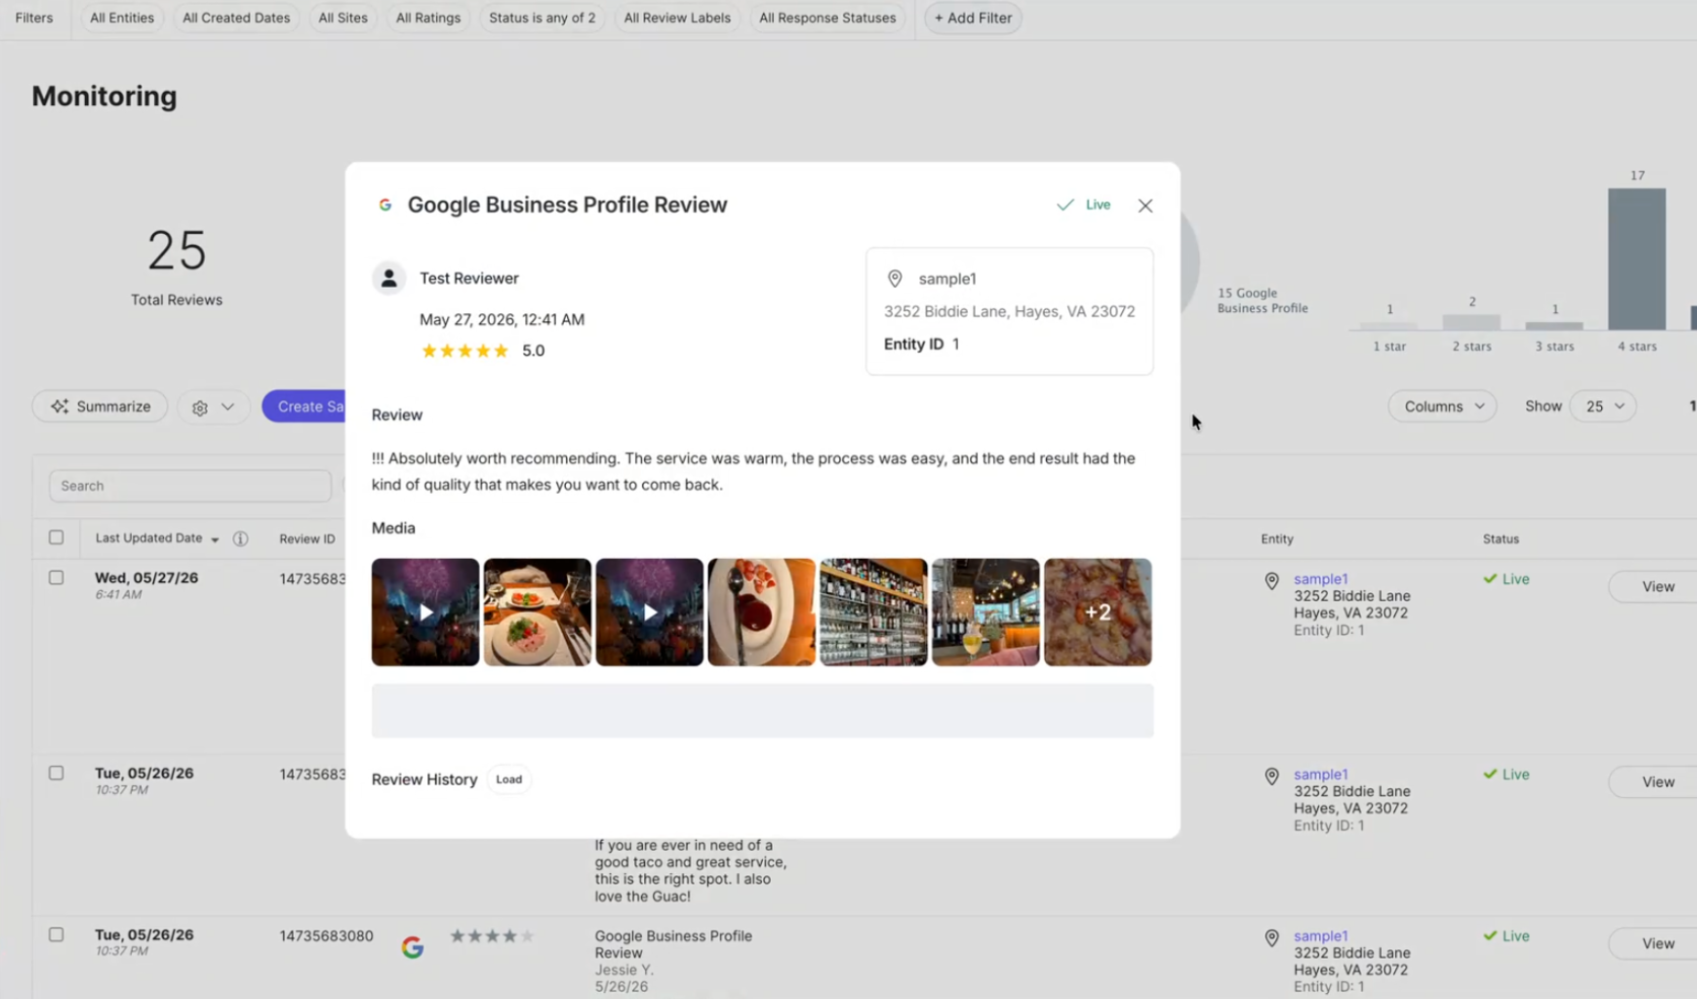Show the +2 more media thumbnail
This screenshot has height=999, width=1697.
point(1098,612)
